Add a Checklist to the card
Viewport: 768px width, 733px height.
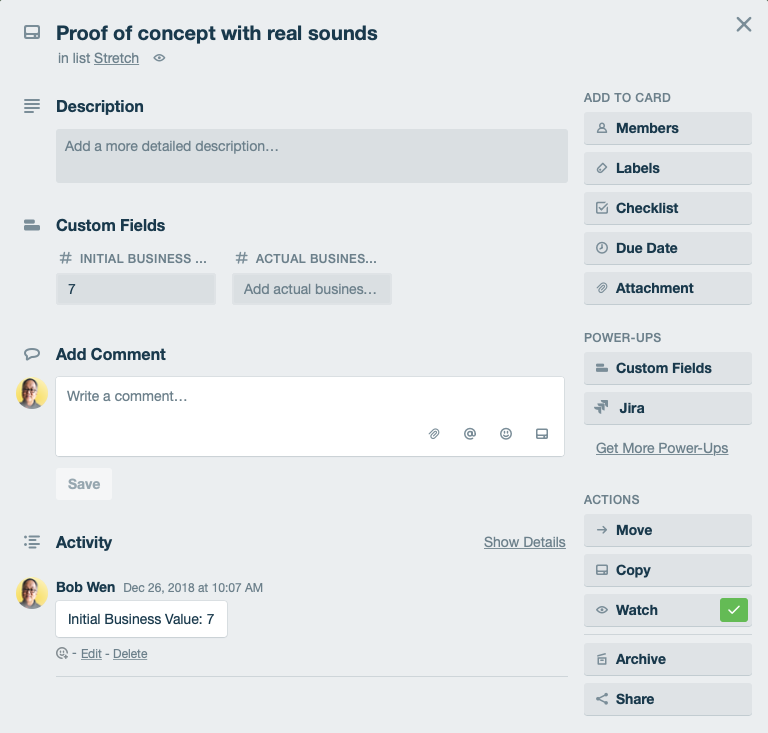tap(667, 208)
